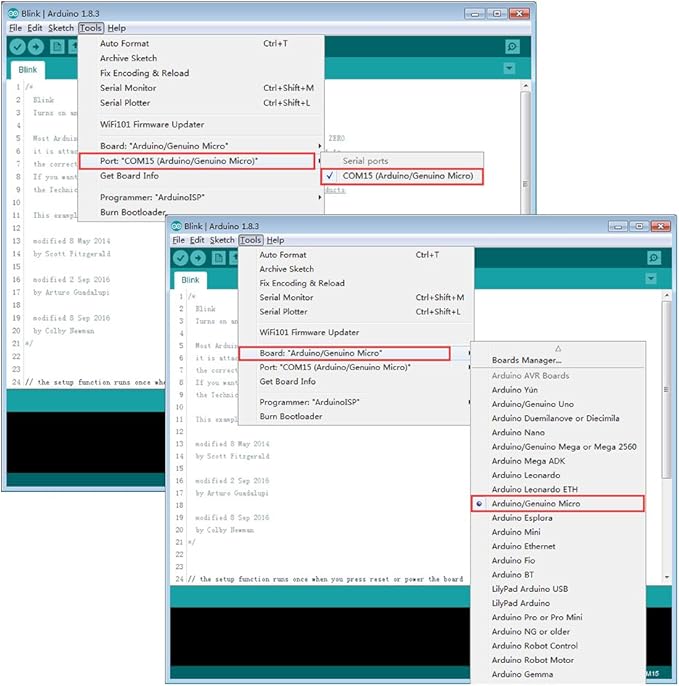Open Serial Monitor icon in back window

click(512, 46)
